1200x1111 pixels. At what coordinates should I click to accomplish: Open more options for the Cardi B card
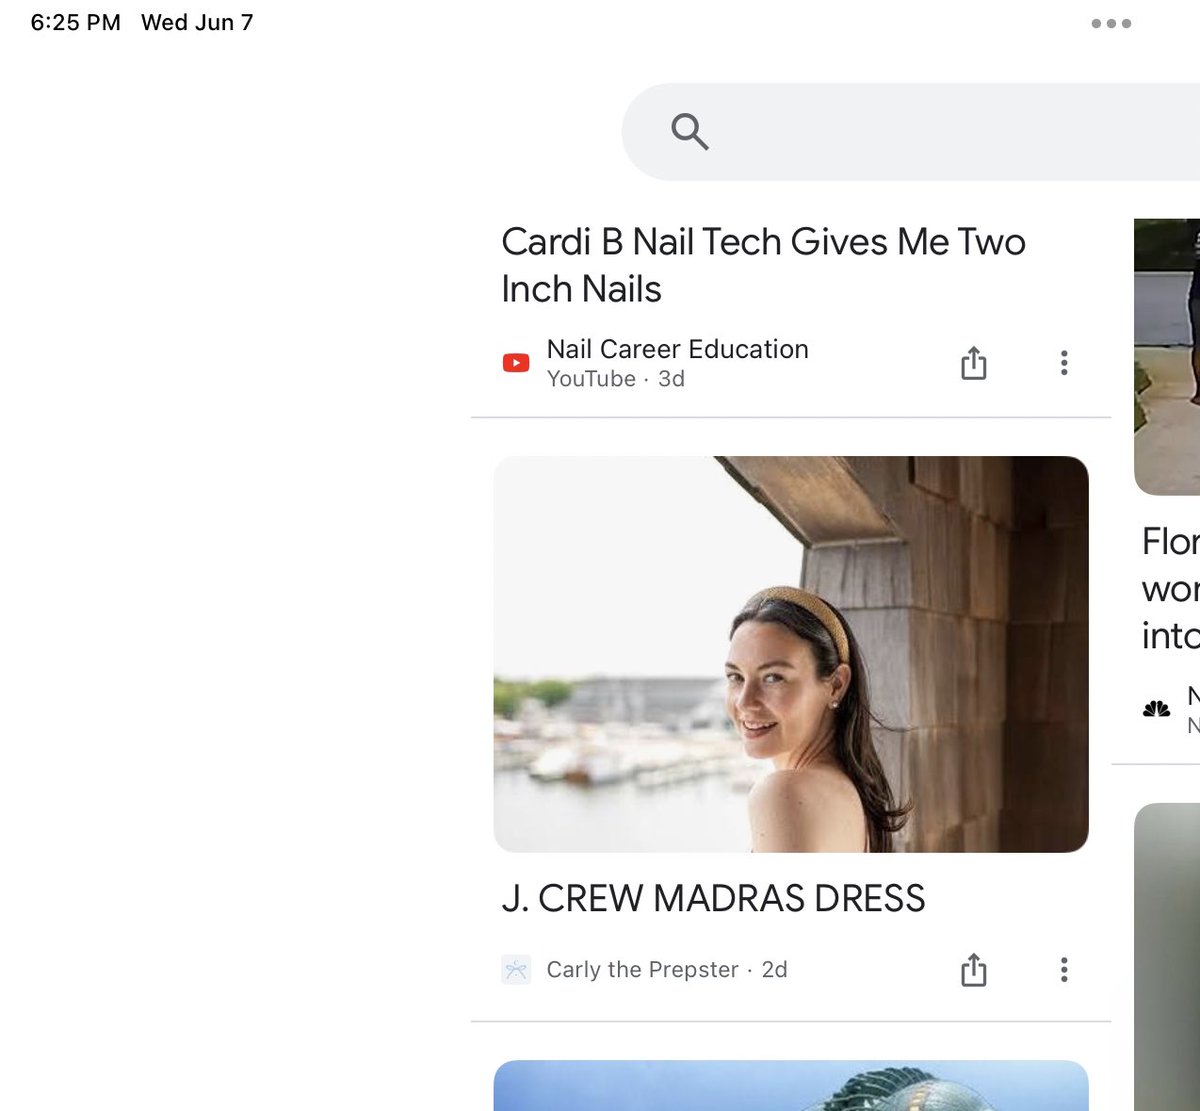tap(1064, 363)
